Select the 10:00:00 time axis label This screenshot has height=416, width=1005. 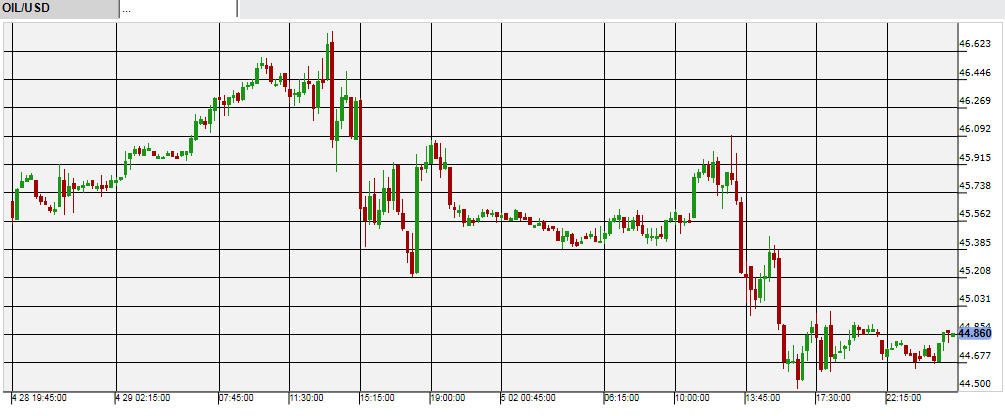pos(693,398)
